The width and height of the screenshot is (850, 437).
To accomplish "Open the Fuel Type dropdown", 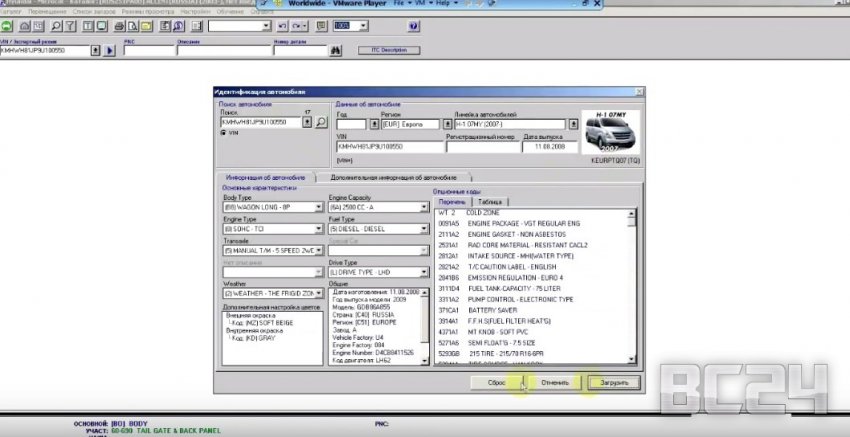I will click(x=425, y=229).
